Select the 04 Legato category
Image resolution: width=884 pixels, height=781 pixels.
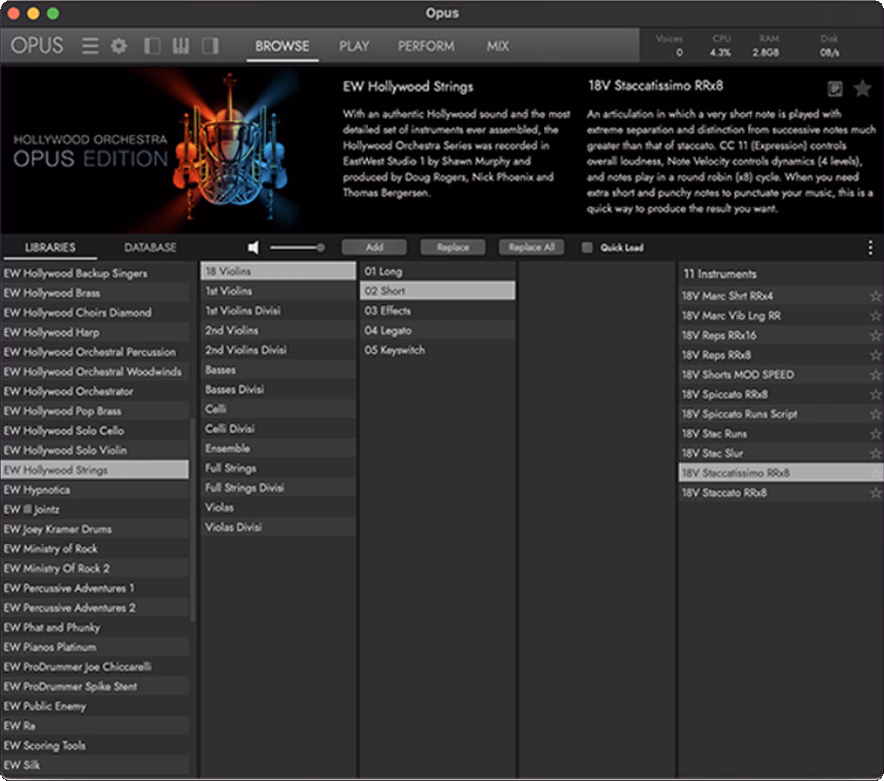[437, 330]
